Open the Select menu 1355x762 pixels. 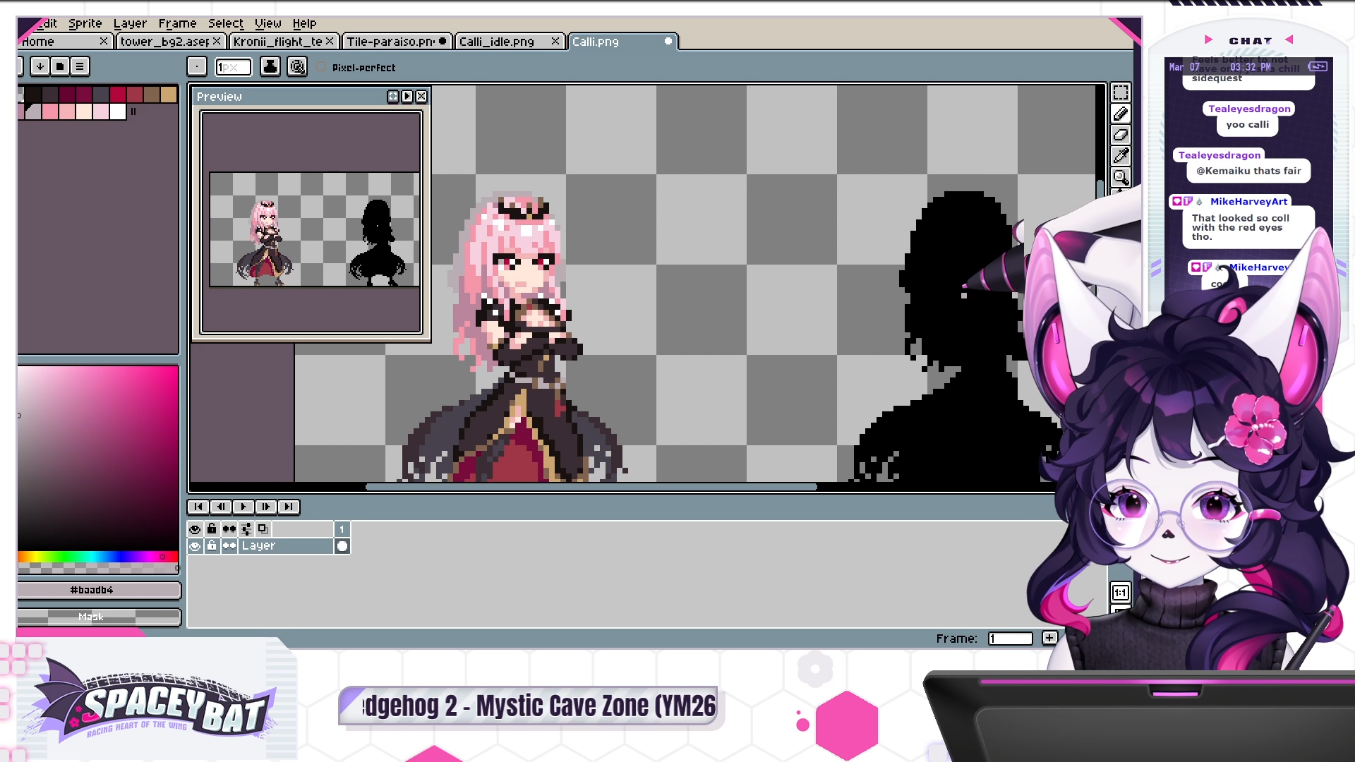tap(226, 23)
